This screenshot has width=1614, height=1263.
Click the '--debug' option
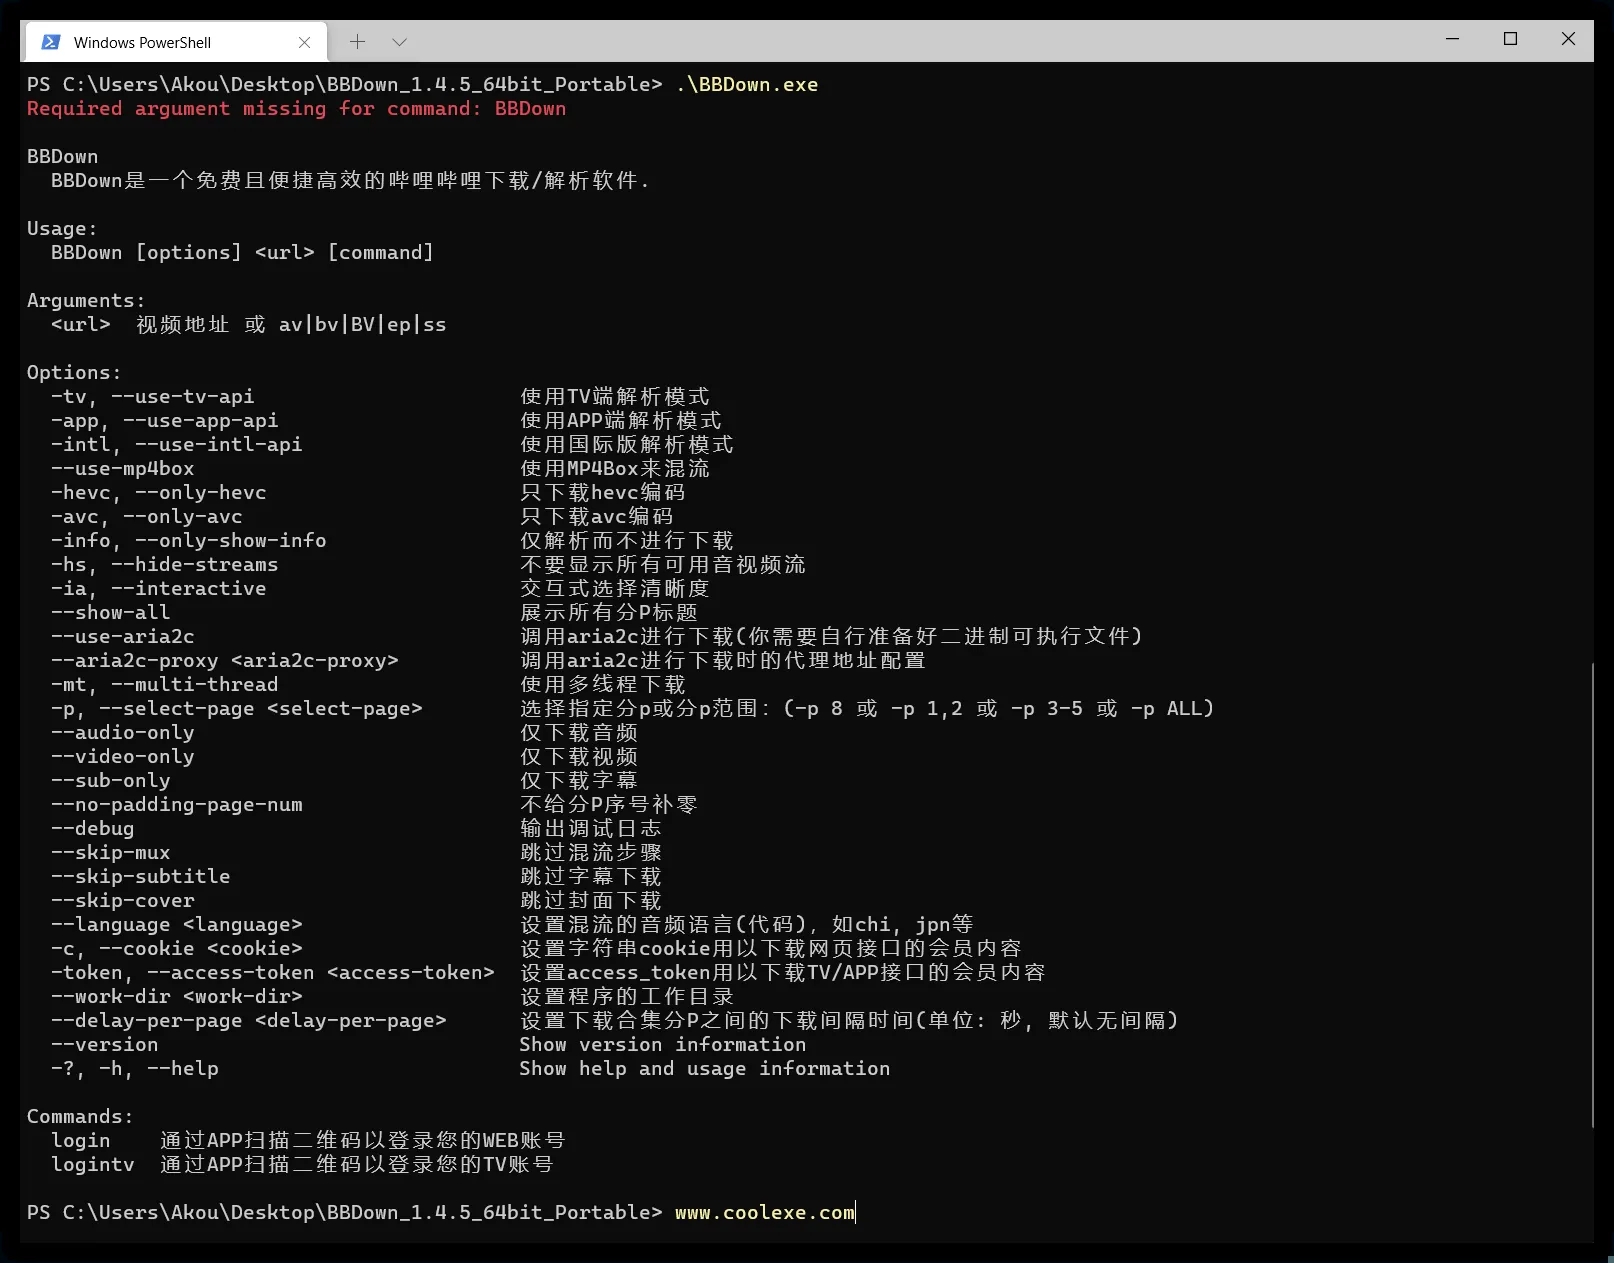(93, 828)
